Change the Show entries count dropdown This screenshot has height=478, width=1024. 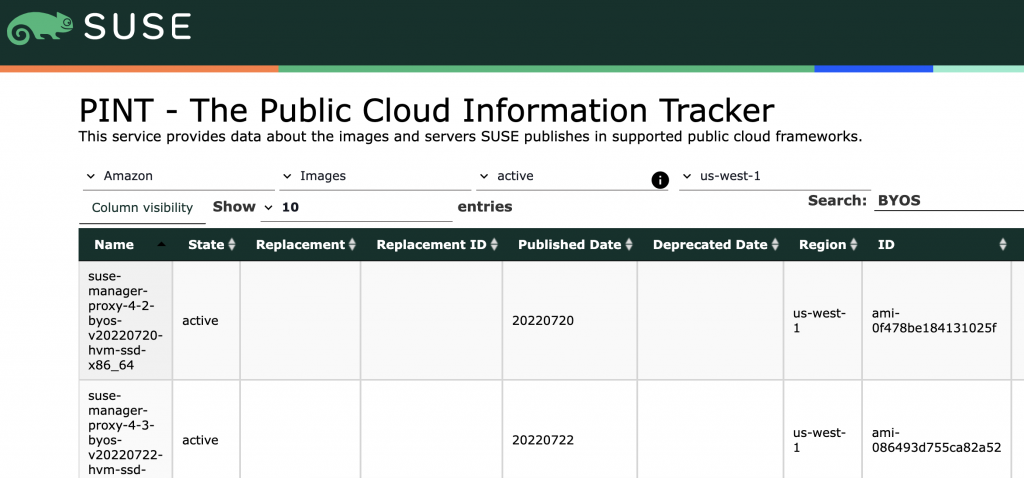356,207
